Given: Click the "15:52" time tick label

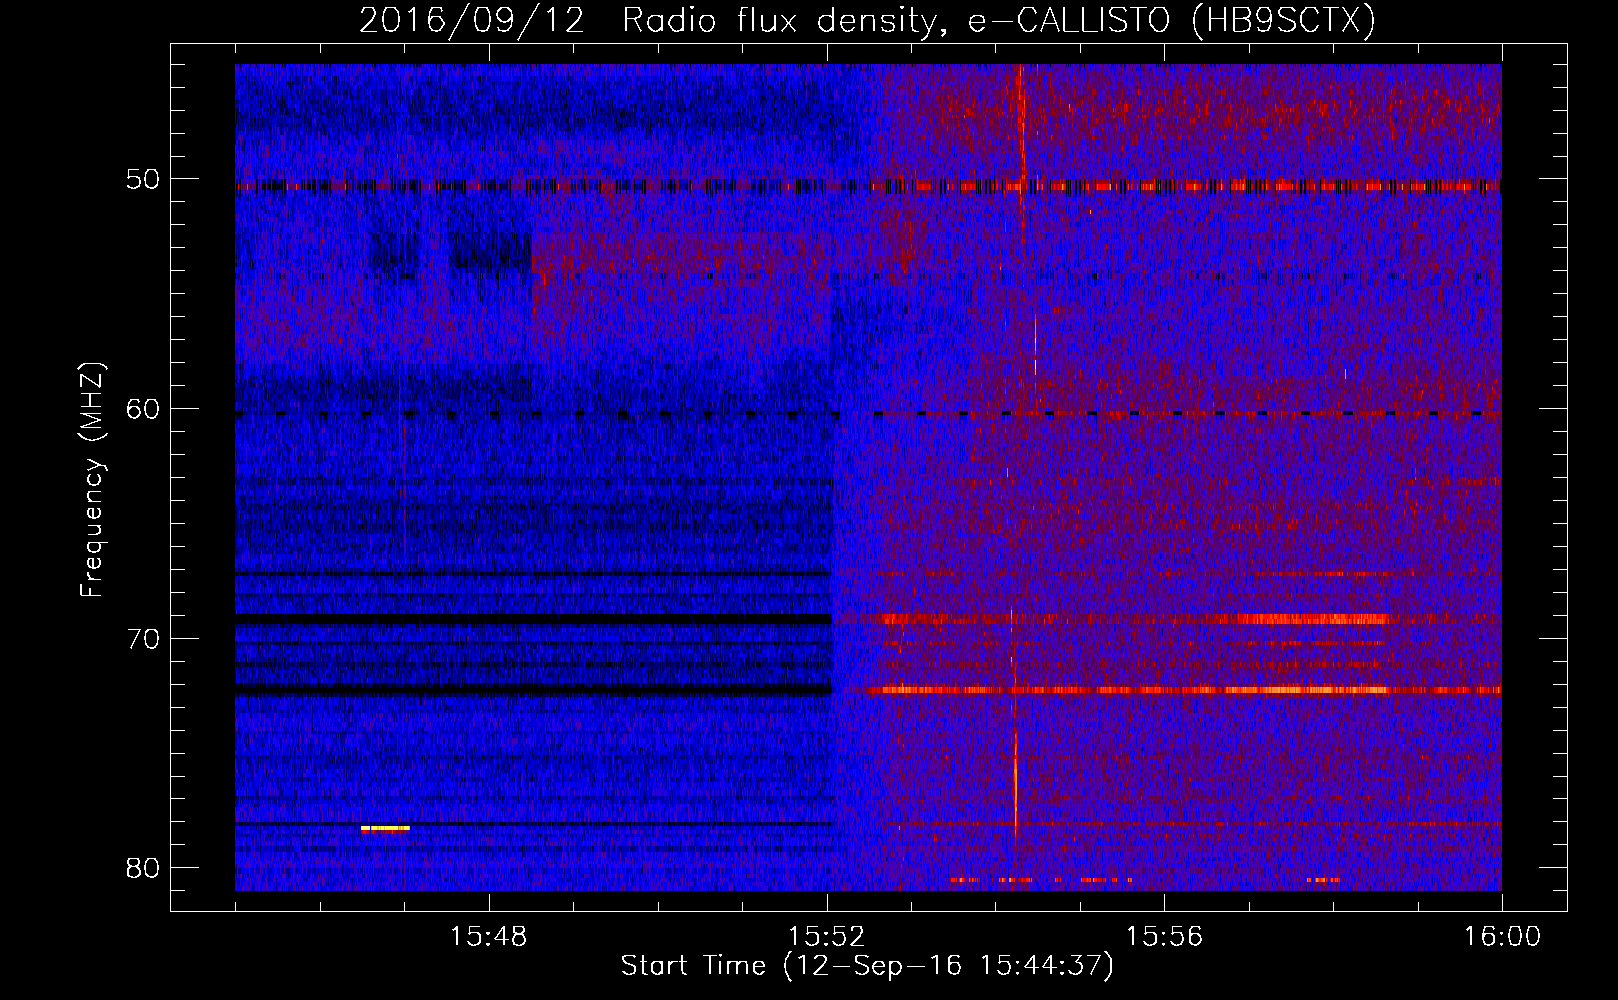Looking at the screenshot, I should [826, 937].
